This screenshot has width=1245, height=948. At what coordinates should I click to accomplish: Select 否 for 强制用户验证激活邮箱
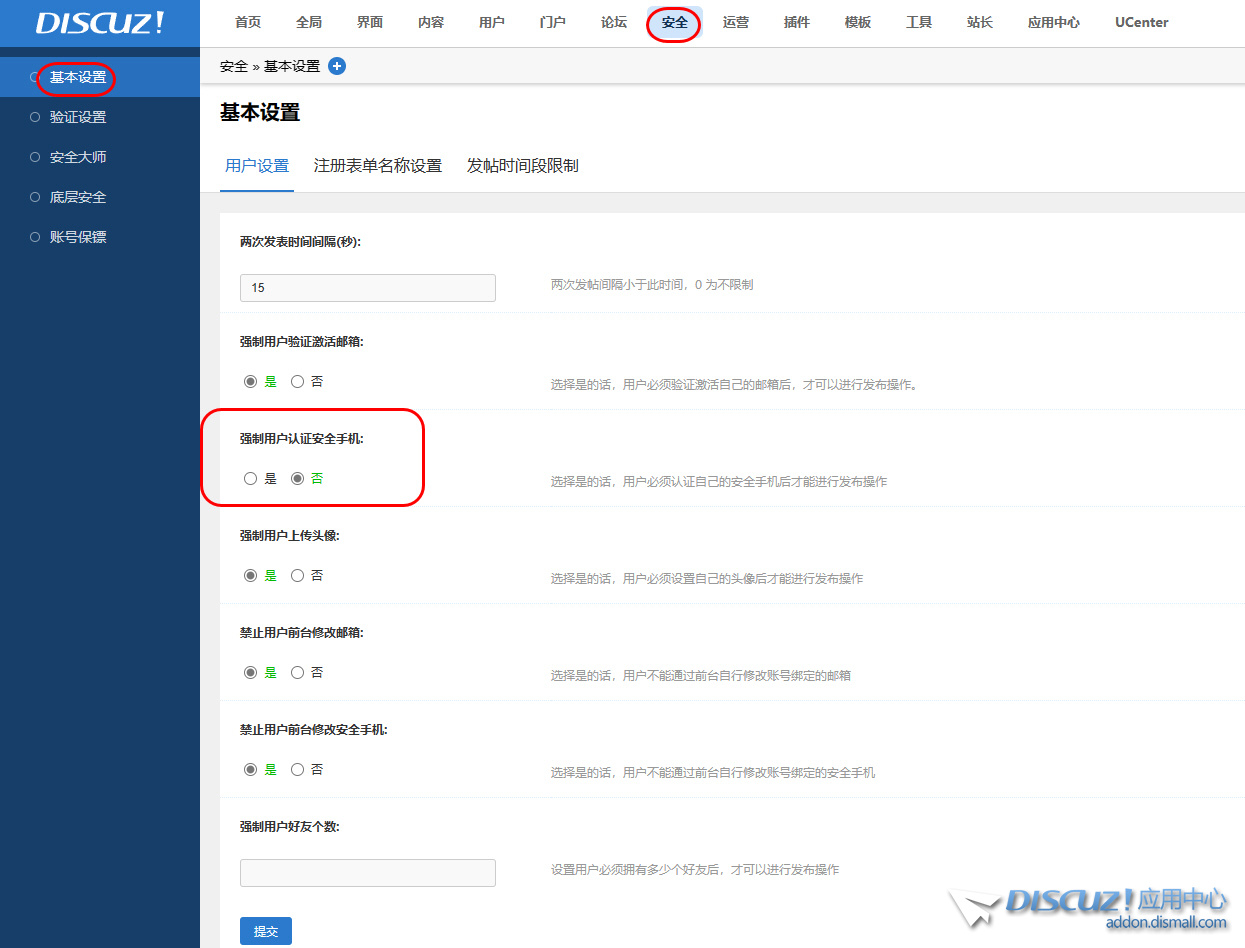pos(298,382)
